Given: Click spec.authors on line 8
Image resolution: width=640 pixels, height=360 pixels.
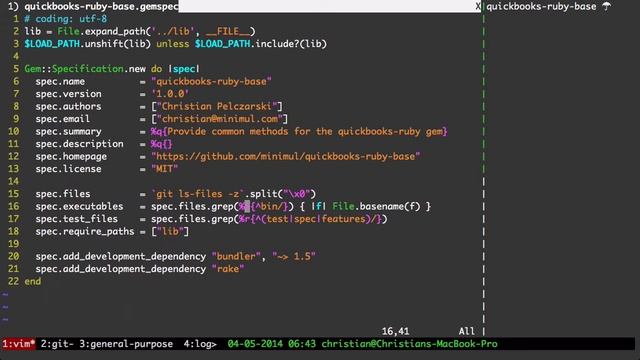Looking at the screenshot, I should coord(68,106).
